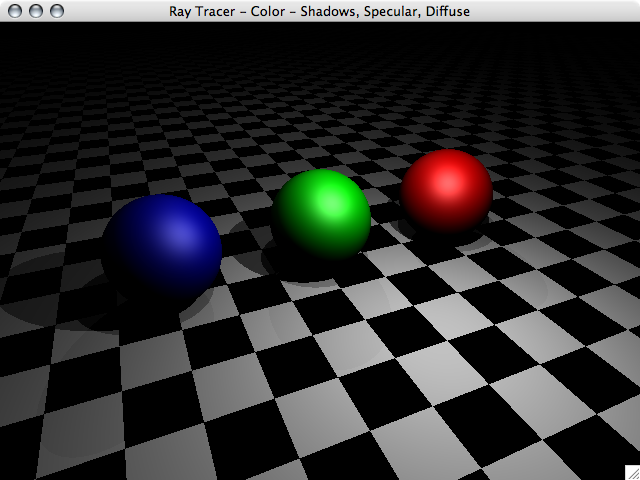Click the Ray Tracer window title text
The height and width of the screenshot is (480, 640).
coord(319,11)
